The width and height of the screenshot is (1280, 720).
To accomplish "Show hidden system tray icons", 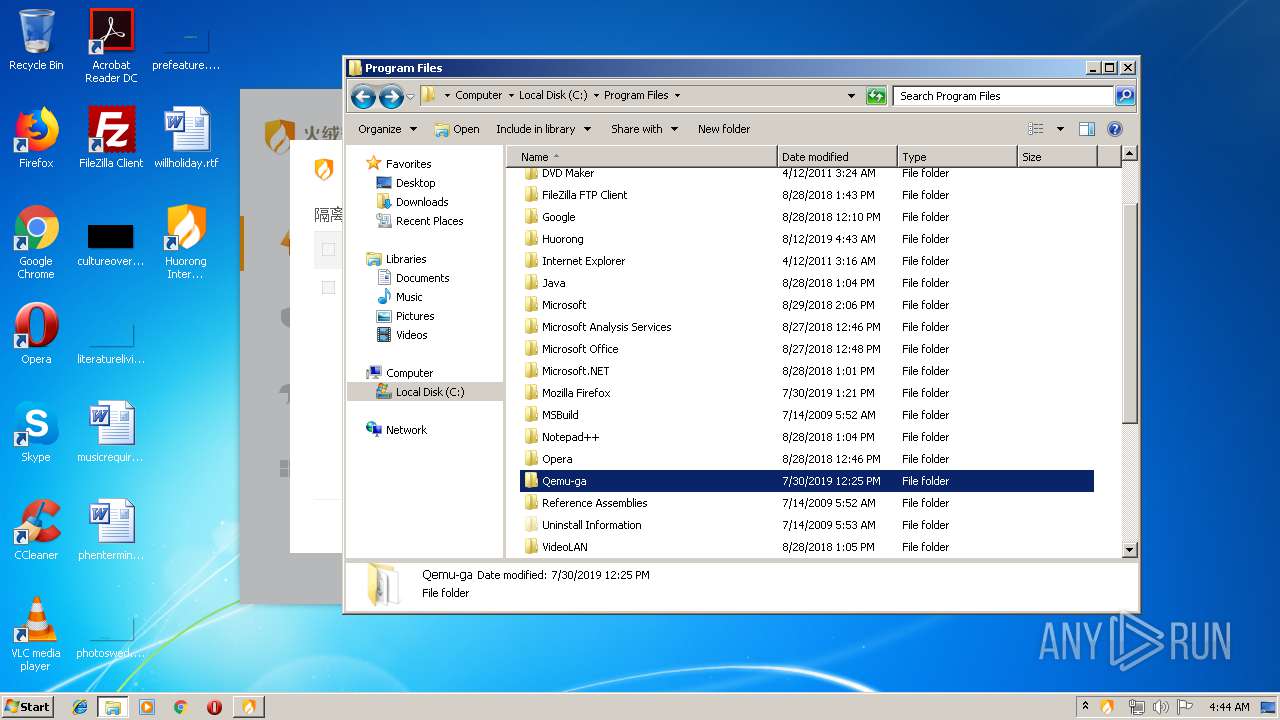I will (x=1085, y=707).
